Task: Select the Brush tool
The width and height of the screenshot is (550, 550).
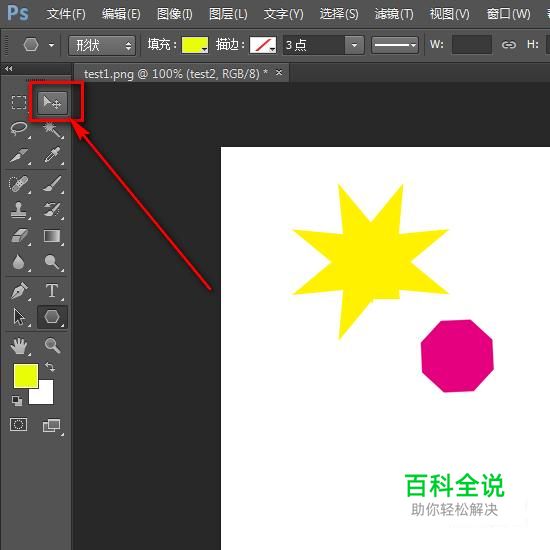Action: [x=52, y=184]
